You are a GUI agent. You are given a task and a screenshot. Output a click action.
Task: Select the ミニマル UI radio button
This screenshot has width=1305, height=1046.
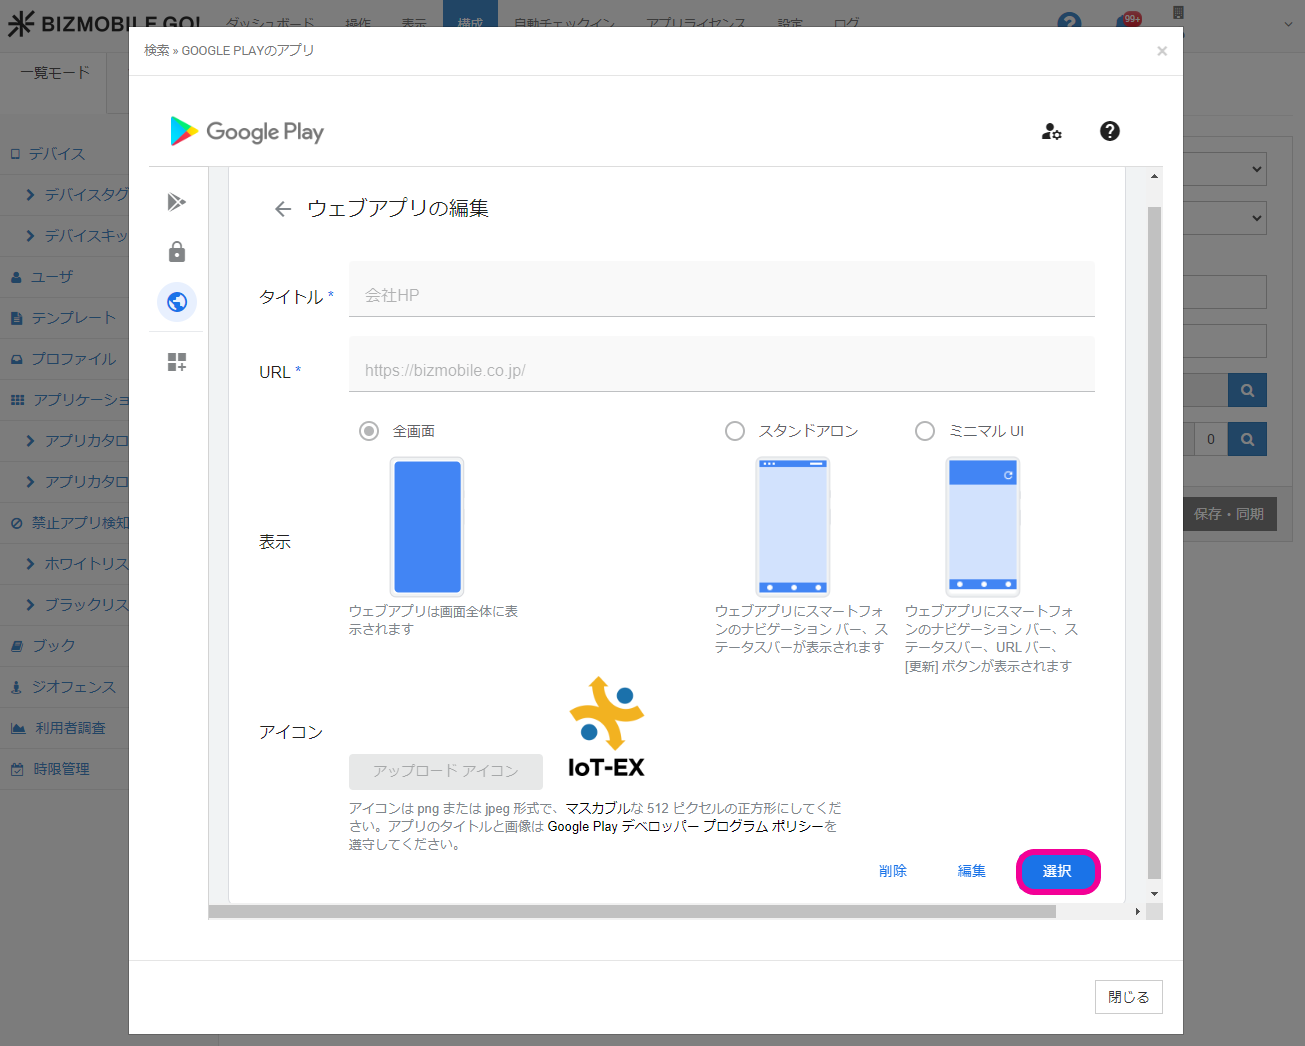tap(925, 431)
